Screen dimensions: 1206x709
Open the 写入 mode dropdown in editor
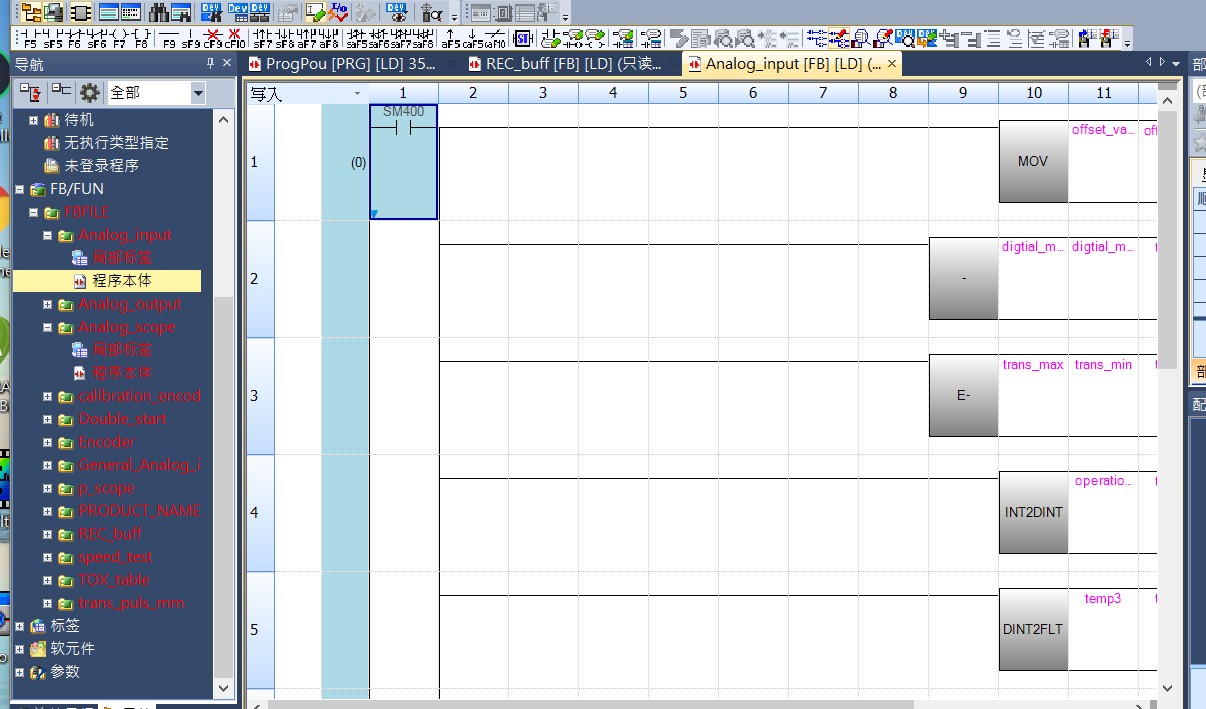point(357,93)
